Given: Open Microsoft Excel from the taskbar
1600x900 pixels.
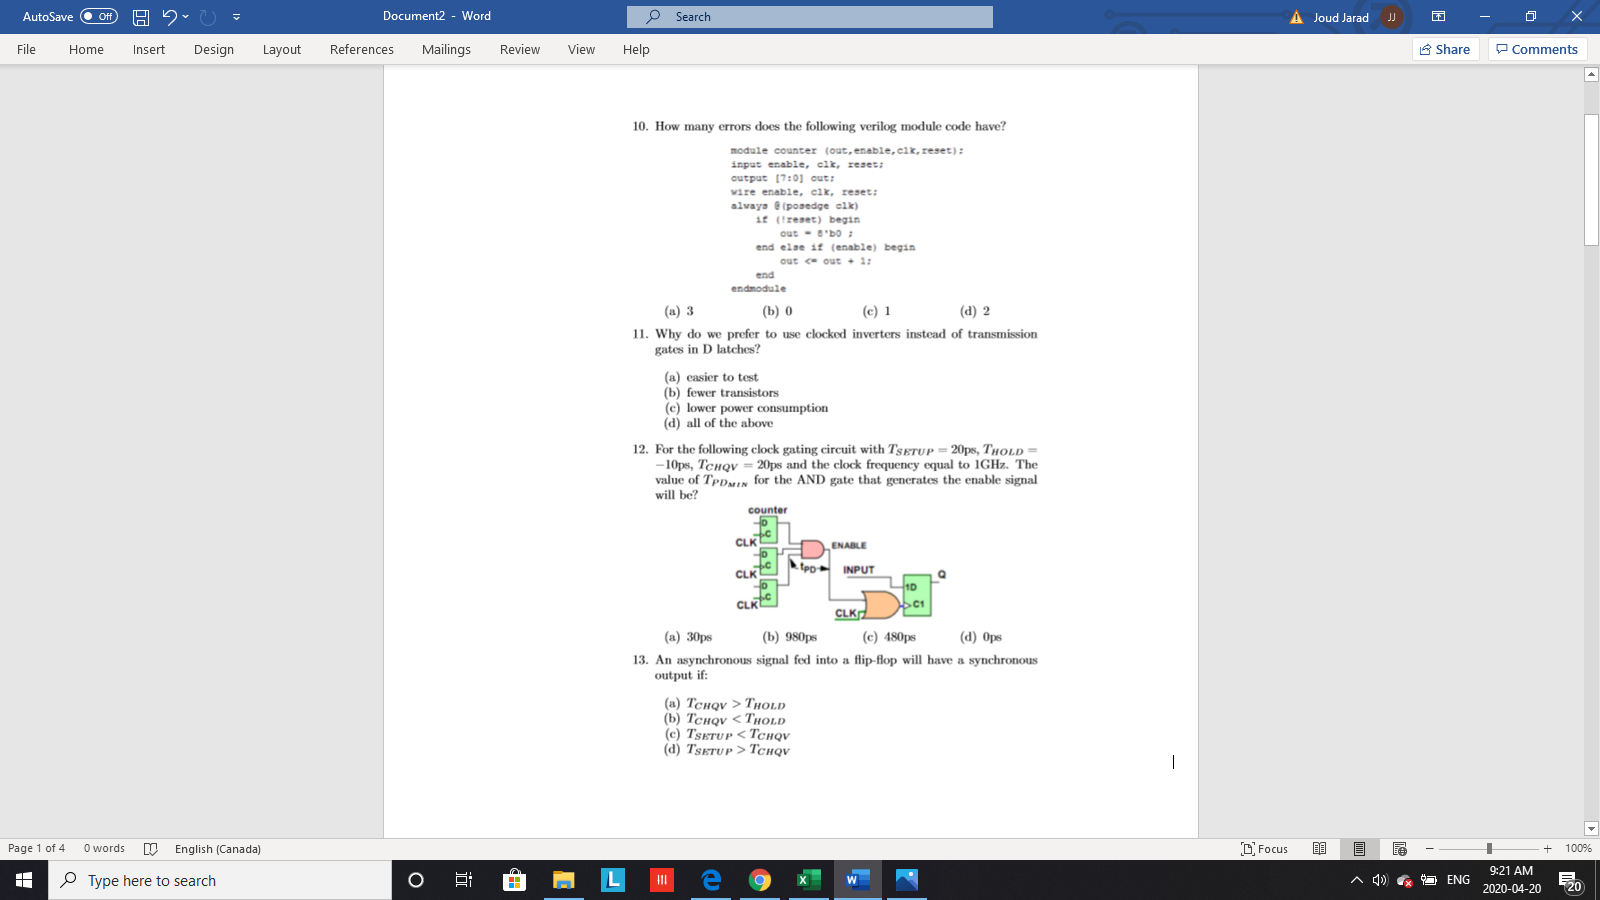Looking at the screenshot, I should (x=808, y=880).
